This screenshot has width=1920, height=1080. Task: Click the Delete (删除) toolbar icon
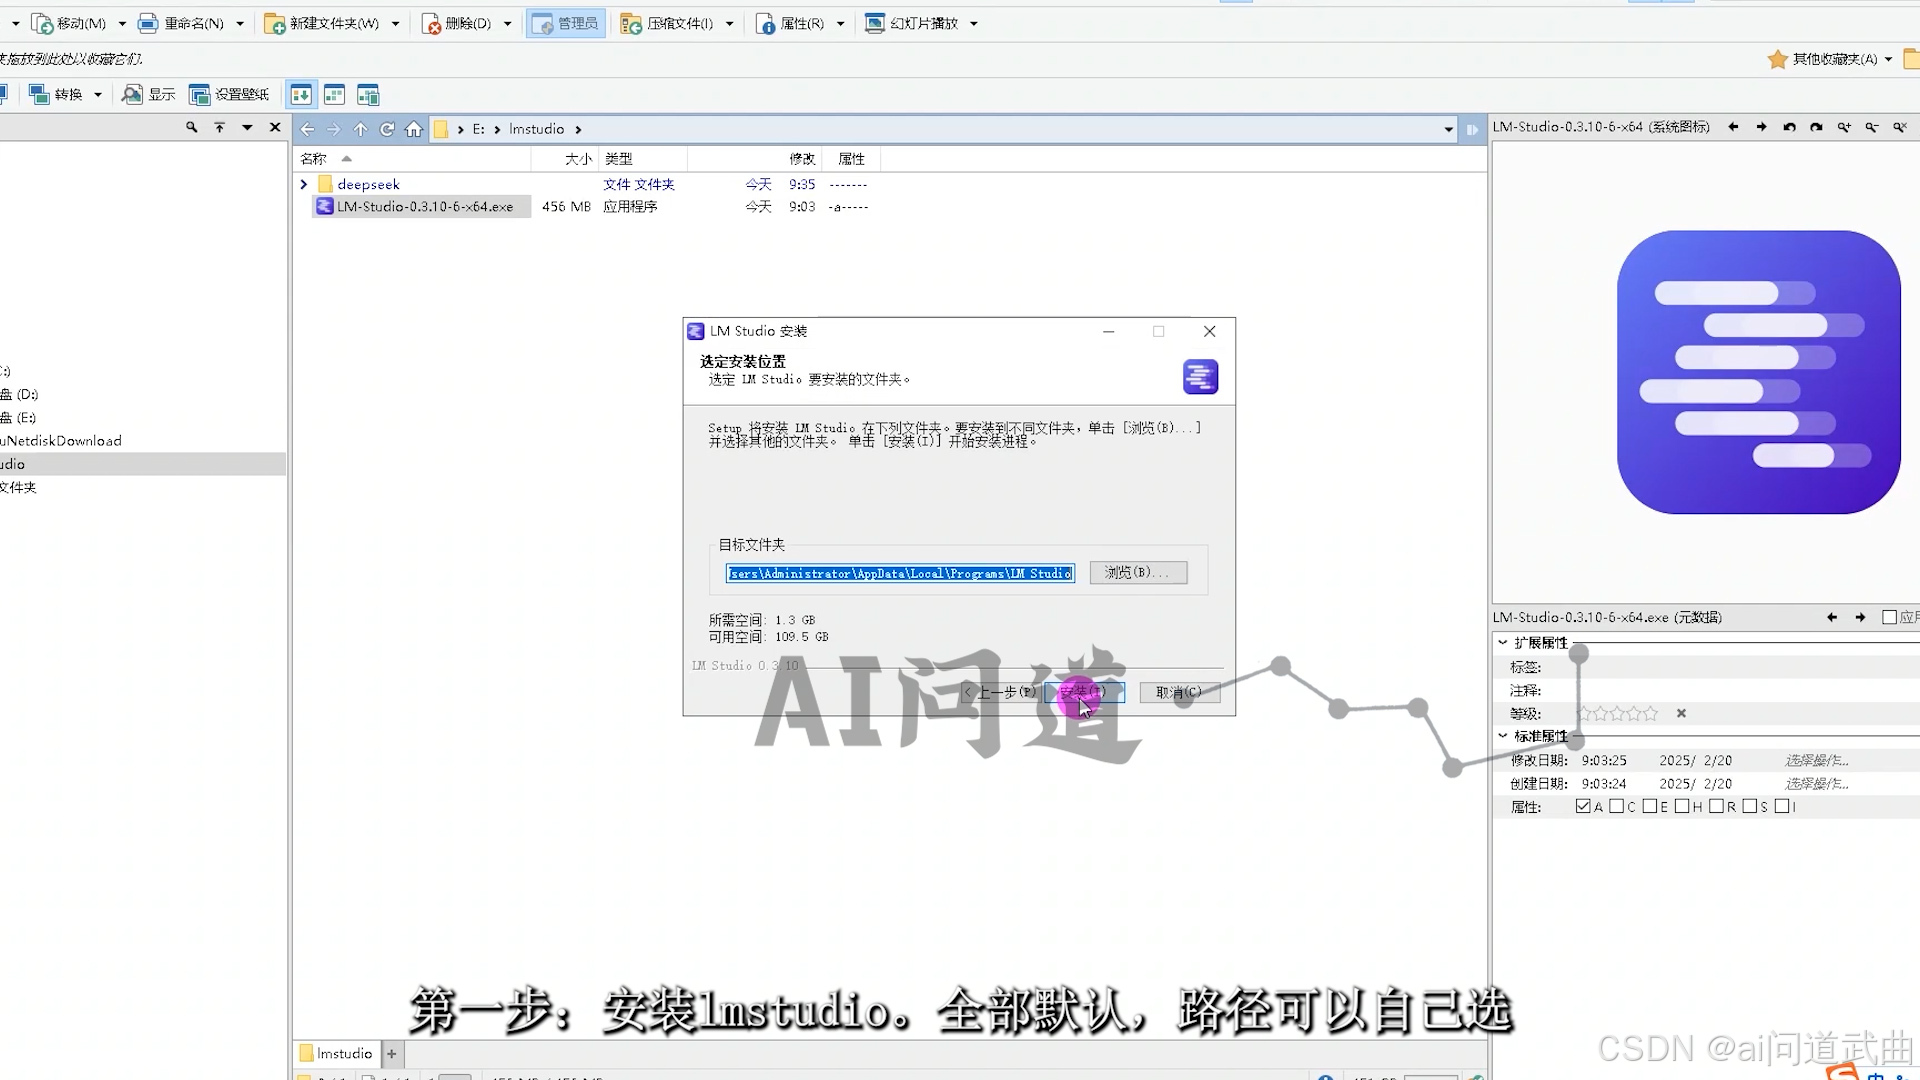pyautogui.click(x=432, y=24)
